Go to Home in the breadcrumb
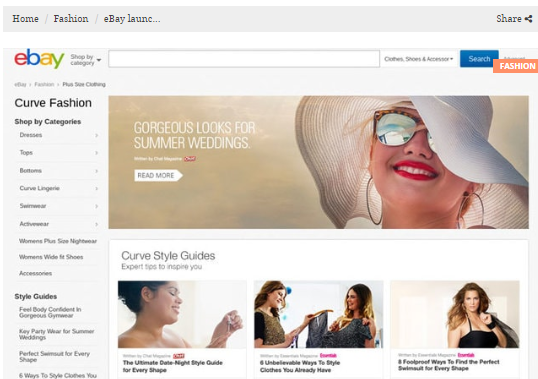 click(x=25, y=19)
